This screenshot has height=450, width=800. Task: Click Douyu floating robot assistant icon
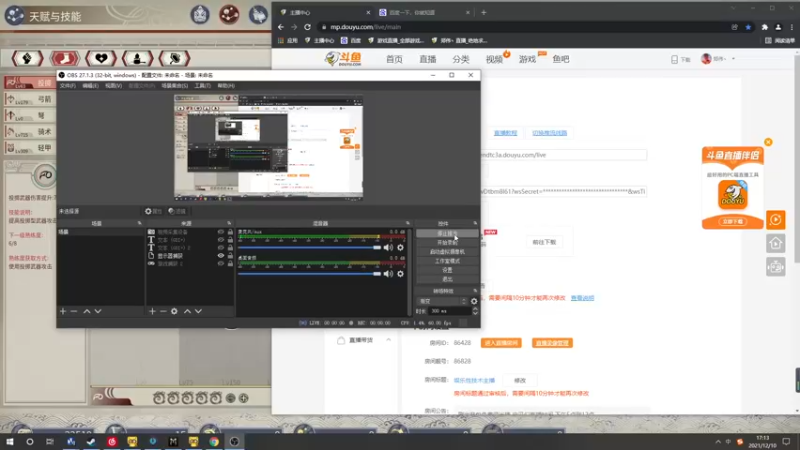776,267
